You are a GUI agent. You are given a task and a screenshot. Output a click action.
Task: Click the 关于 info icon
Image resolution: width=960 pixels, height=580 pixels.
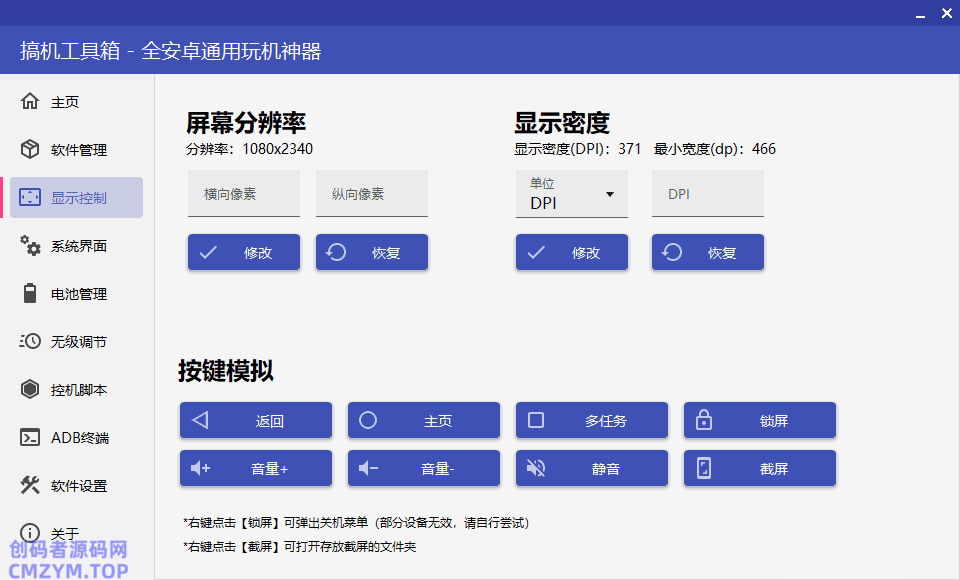point(30,532)
